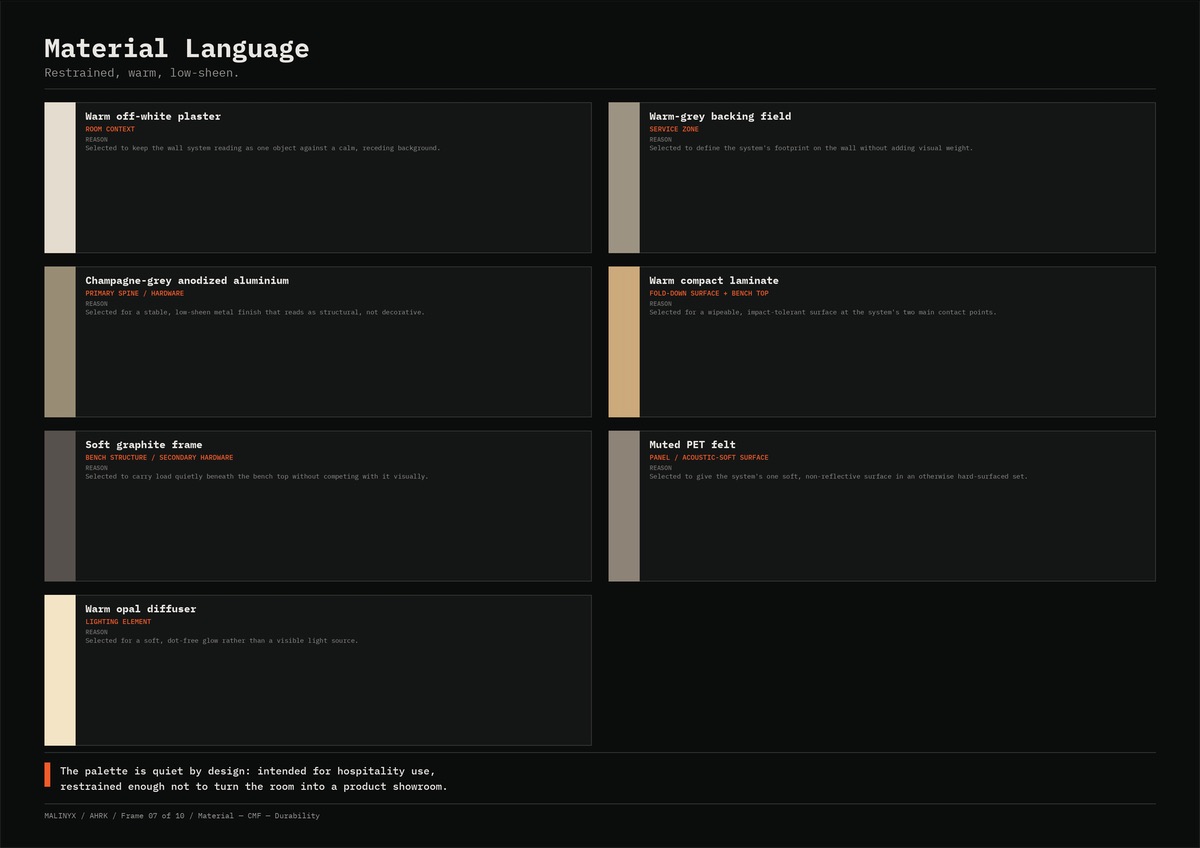Click the "Warm off-white plaster" card title
This screenshot has height=848, width=1200.
(153, 116)
